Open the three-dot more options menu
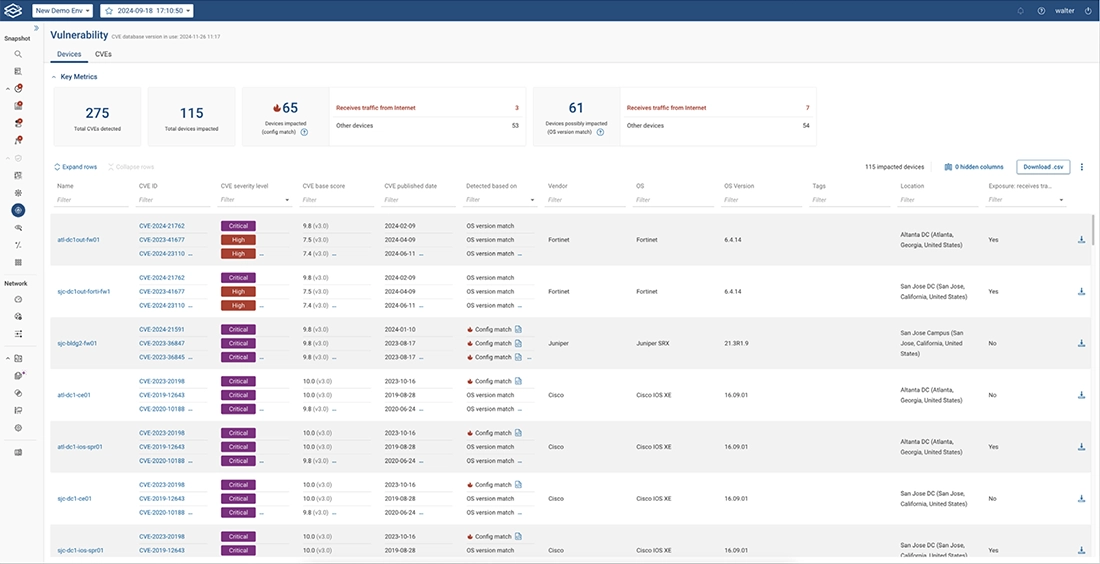 1081,167
